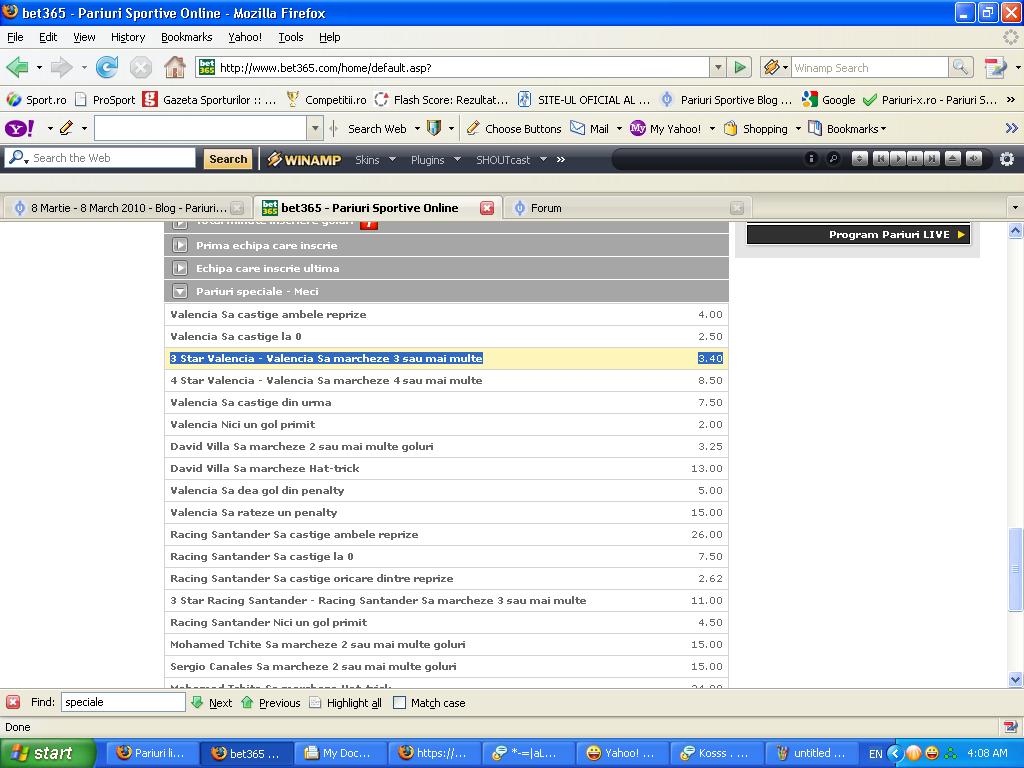1024x768 pixels.
Task: Enable Match case checkbox
Action: tap(399, 703)
